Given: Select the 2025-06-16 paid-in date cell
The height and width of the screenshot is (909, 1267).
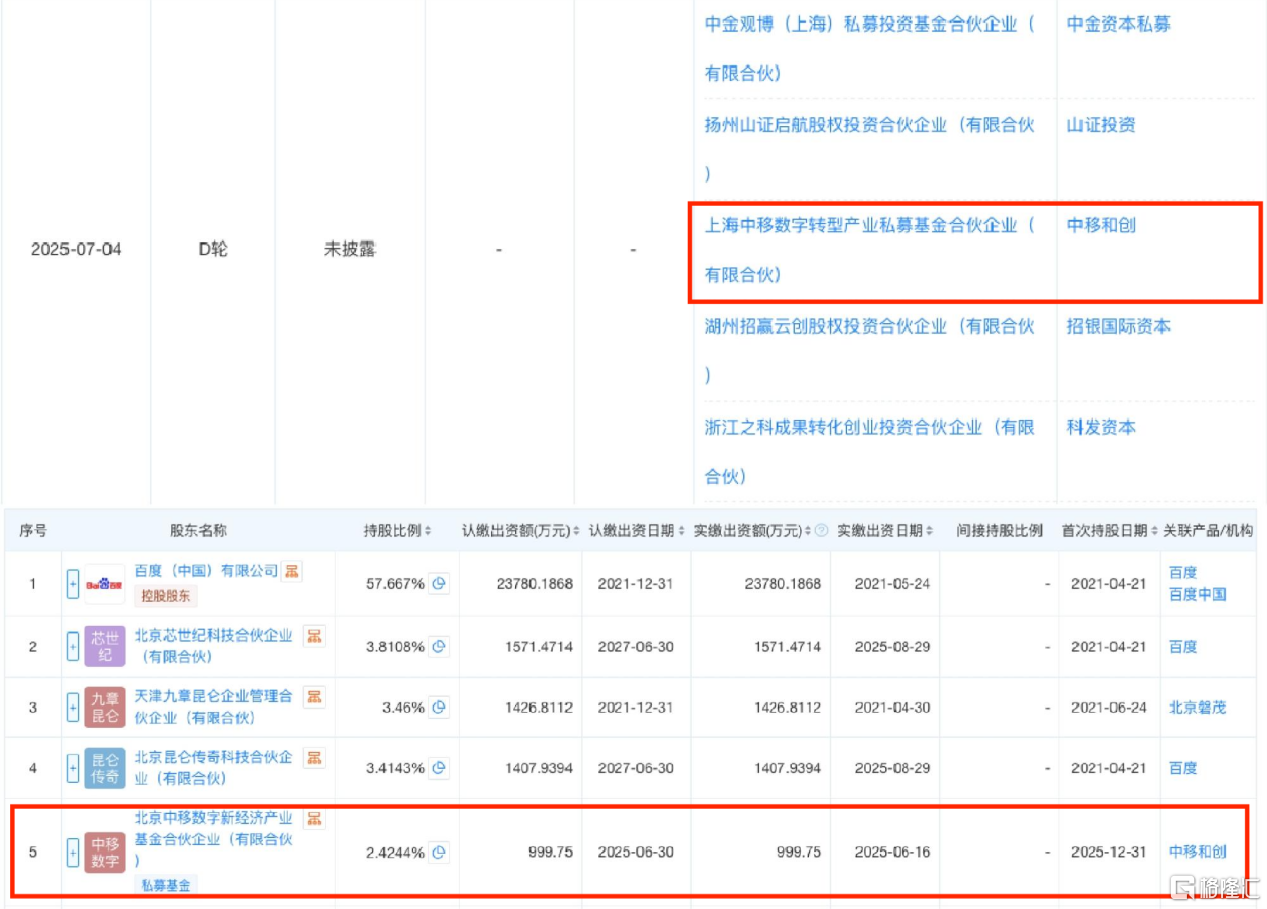Looking at the screenshot, I should click(892, 853).
